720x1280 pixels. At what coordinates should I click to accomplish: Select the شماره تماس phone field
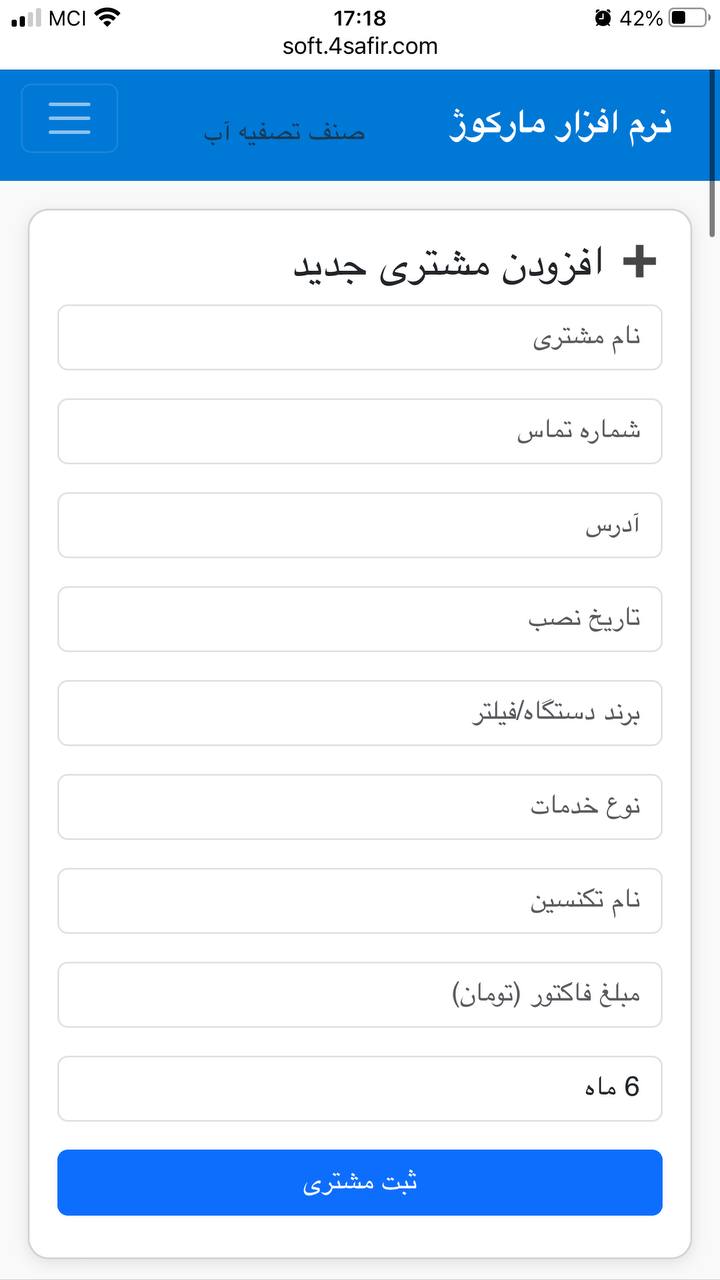click(360, 432)
